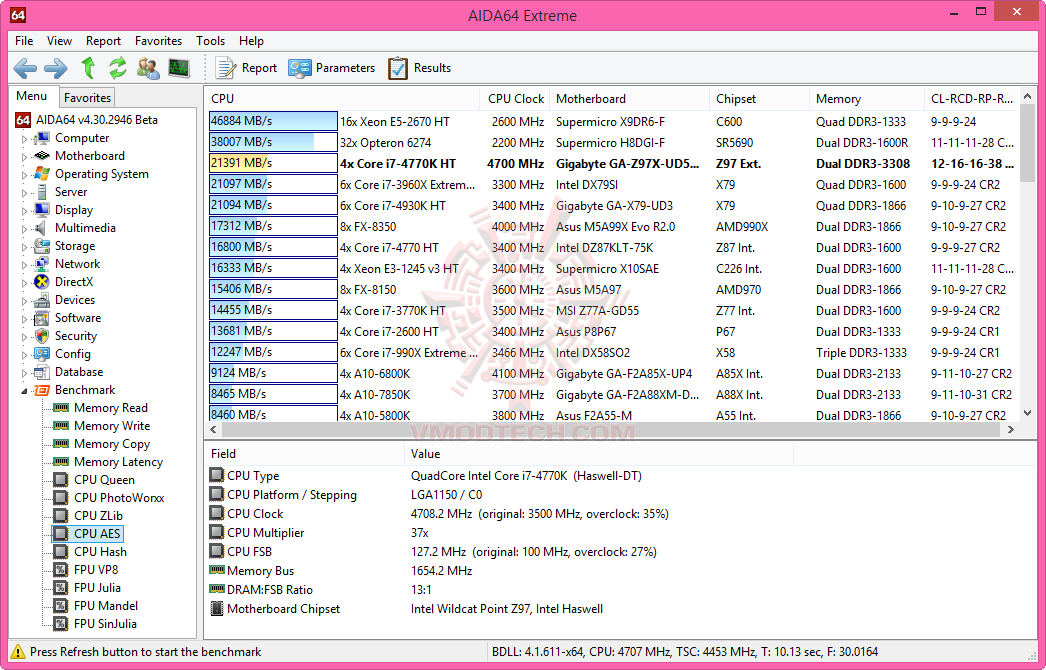Viewport: 1046px width, 670px height.
Task: Select the 8x FX-8350 result row
Action: (612, 226)
